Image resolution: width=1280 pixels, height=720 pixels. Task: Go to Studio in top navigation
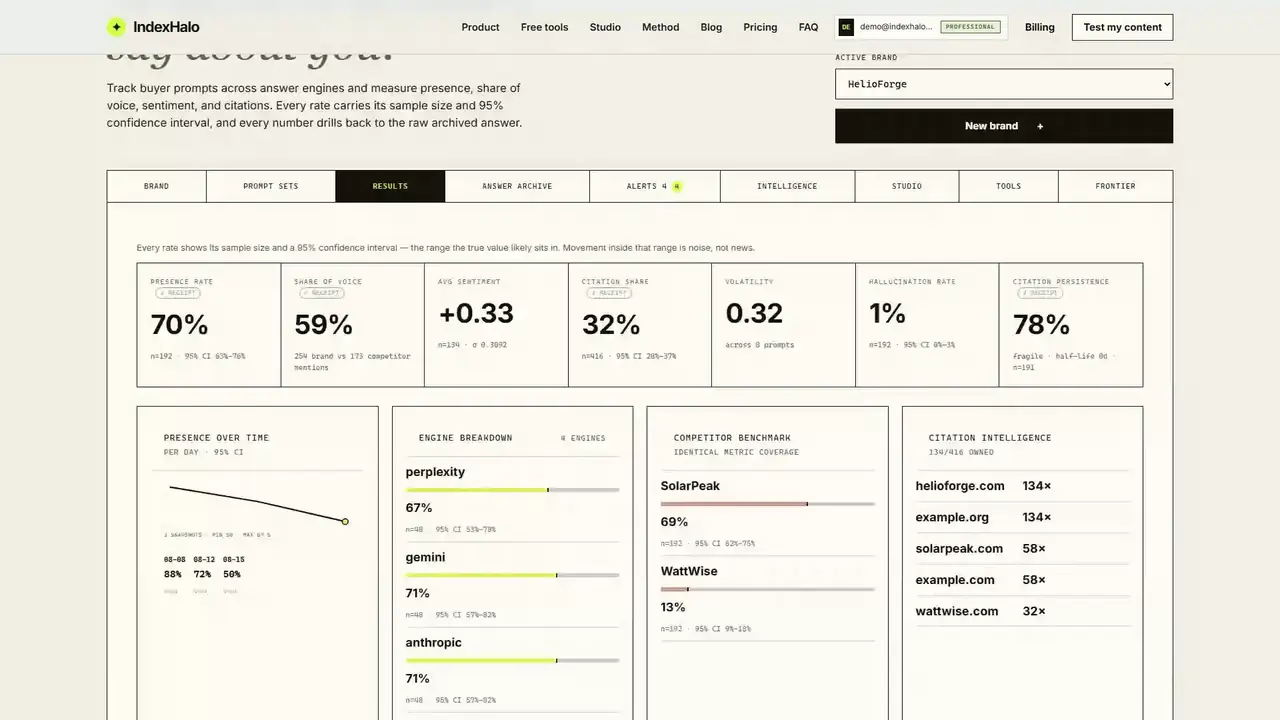click(x=605, y=27)
